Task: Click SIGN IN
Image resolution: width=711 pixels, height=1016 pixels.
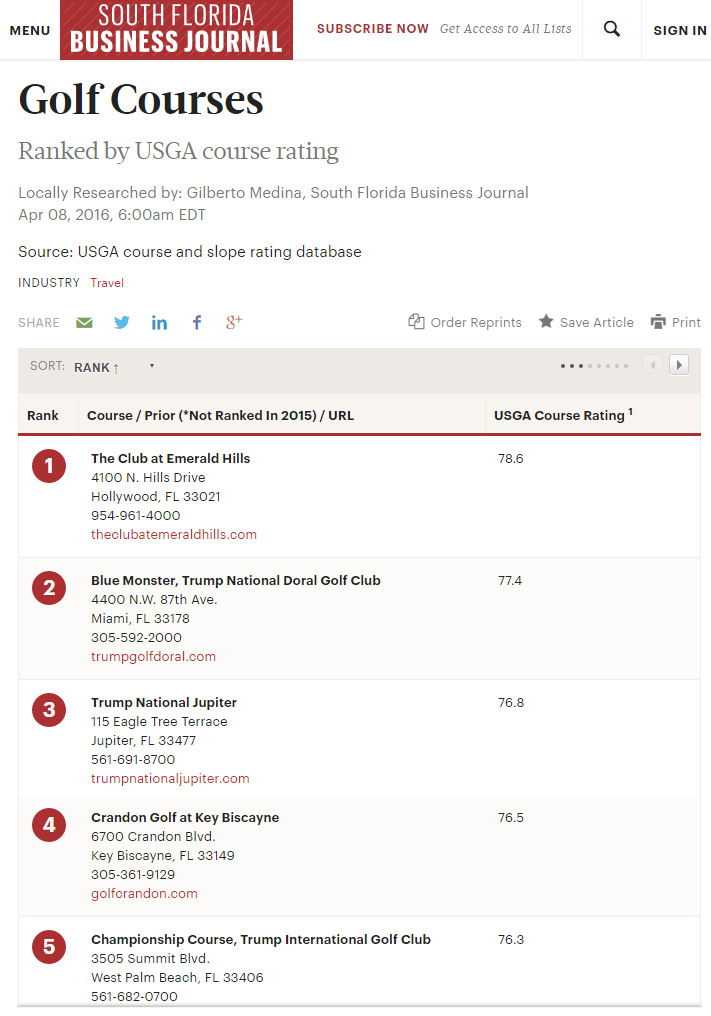Action: point(680,30)
